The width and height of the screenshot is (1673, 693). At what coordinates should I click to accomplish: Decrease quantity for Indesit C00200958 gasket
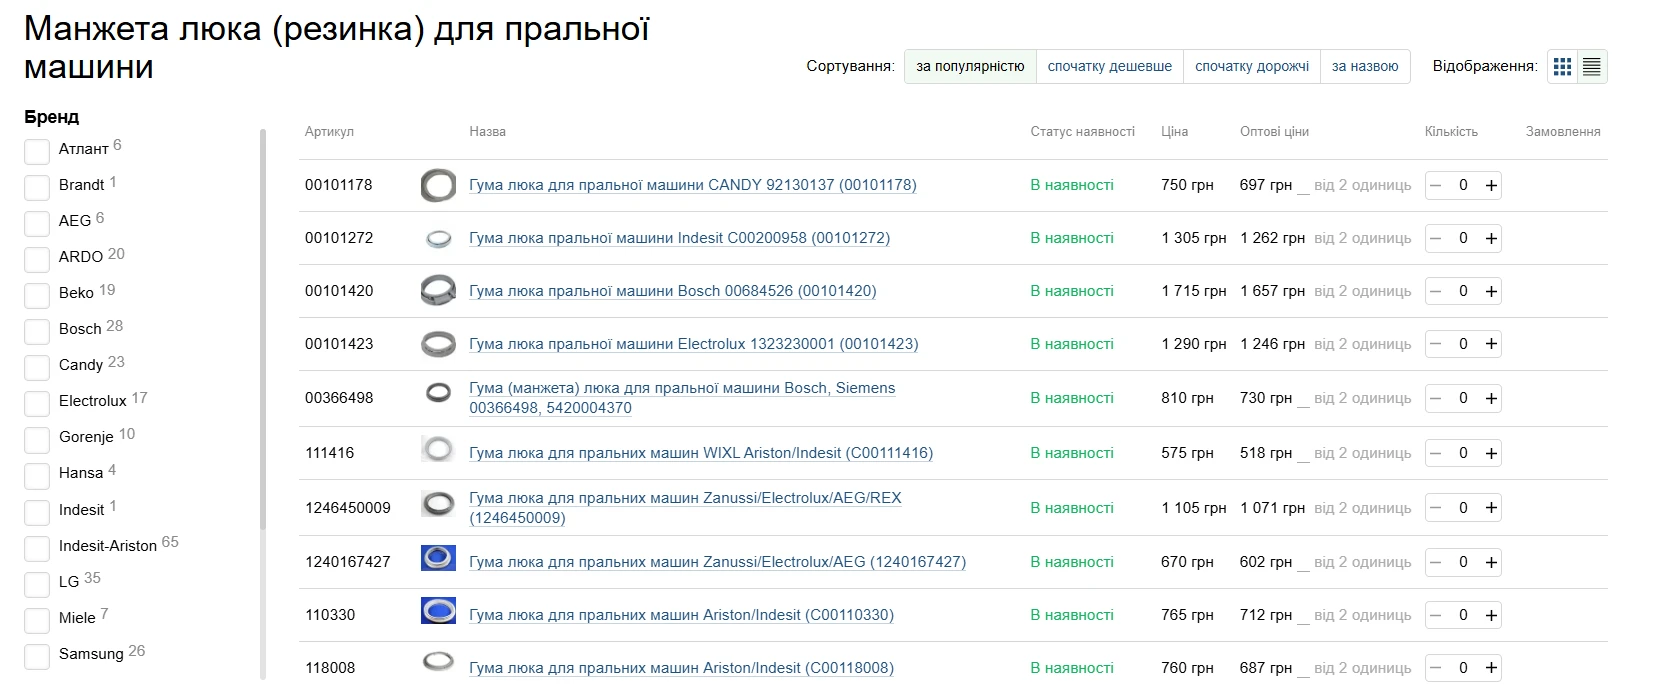tap(1436, 238)
